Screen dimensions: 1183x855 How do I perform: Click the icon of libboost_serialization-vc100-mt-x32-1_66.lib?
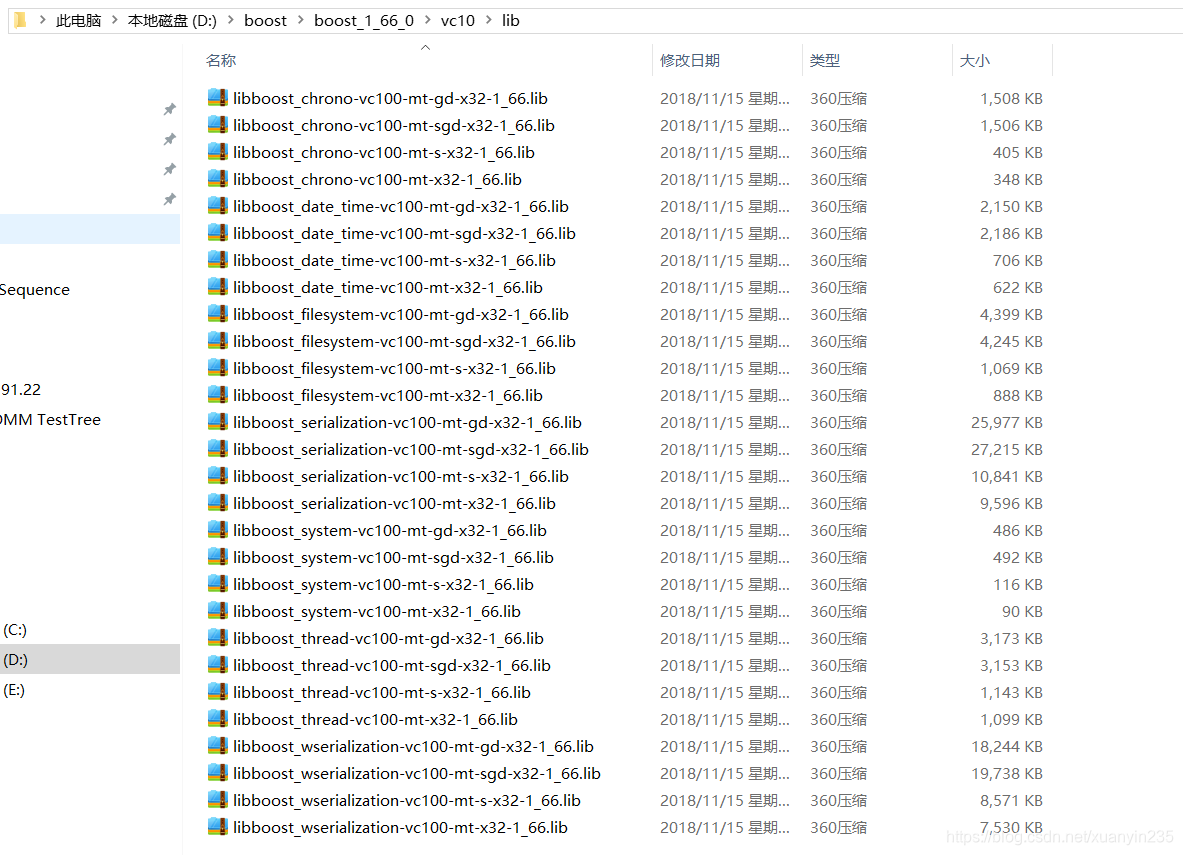coord(217,503)
